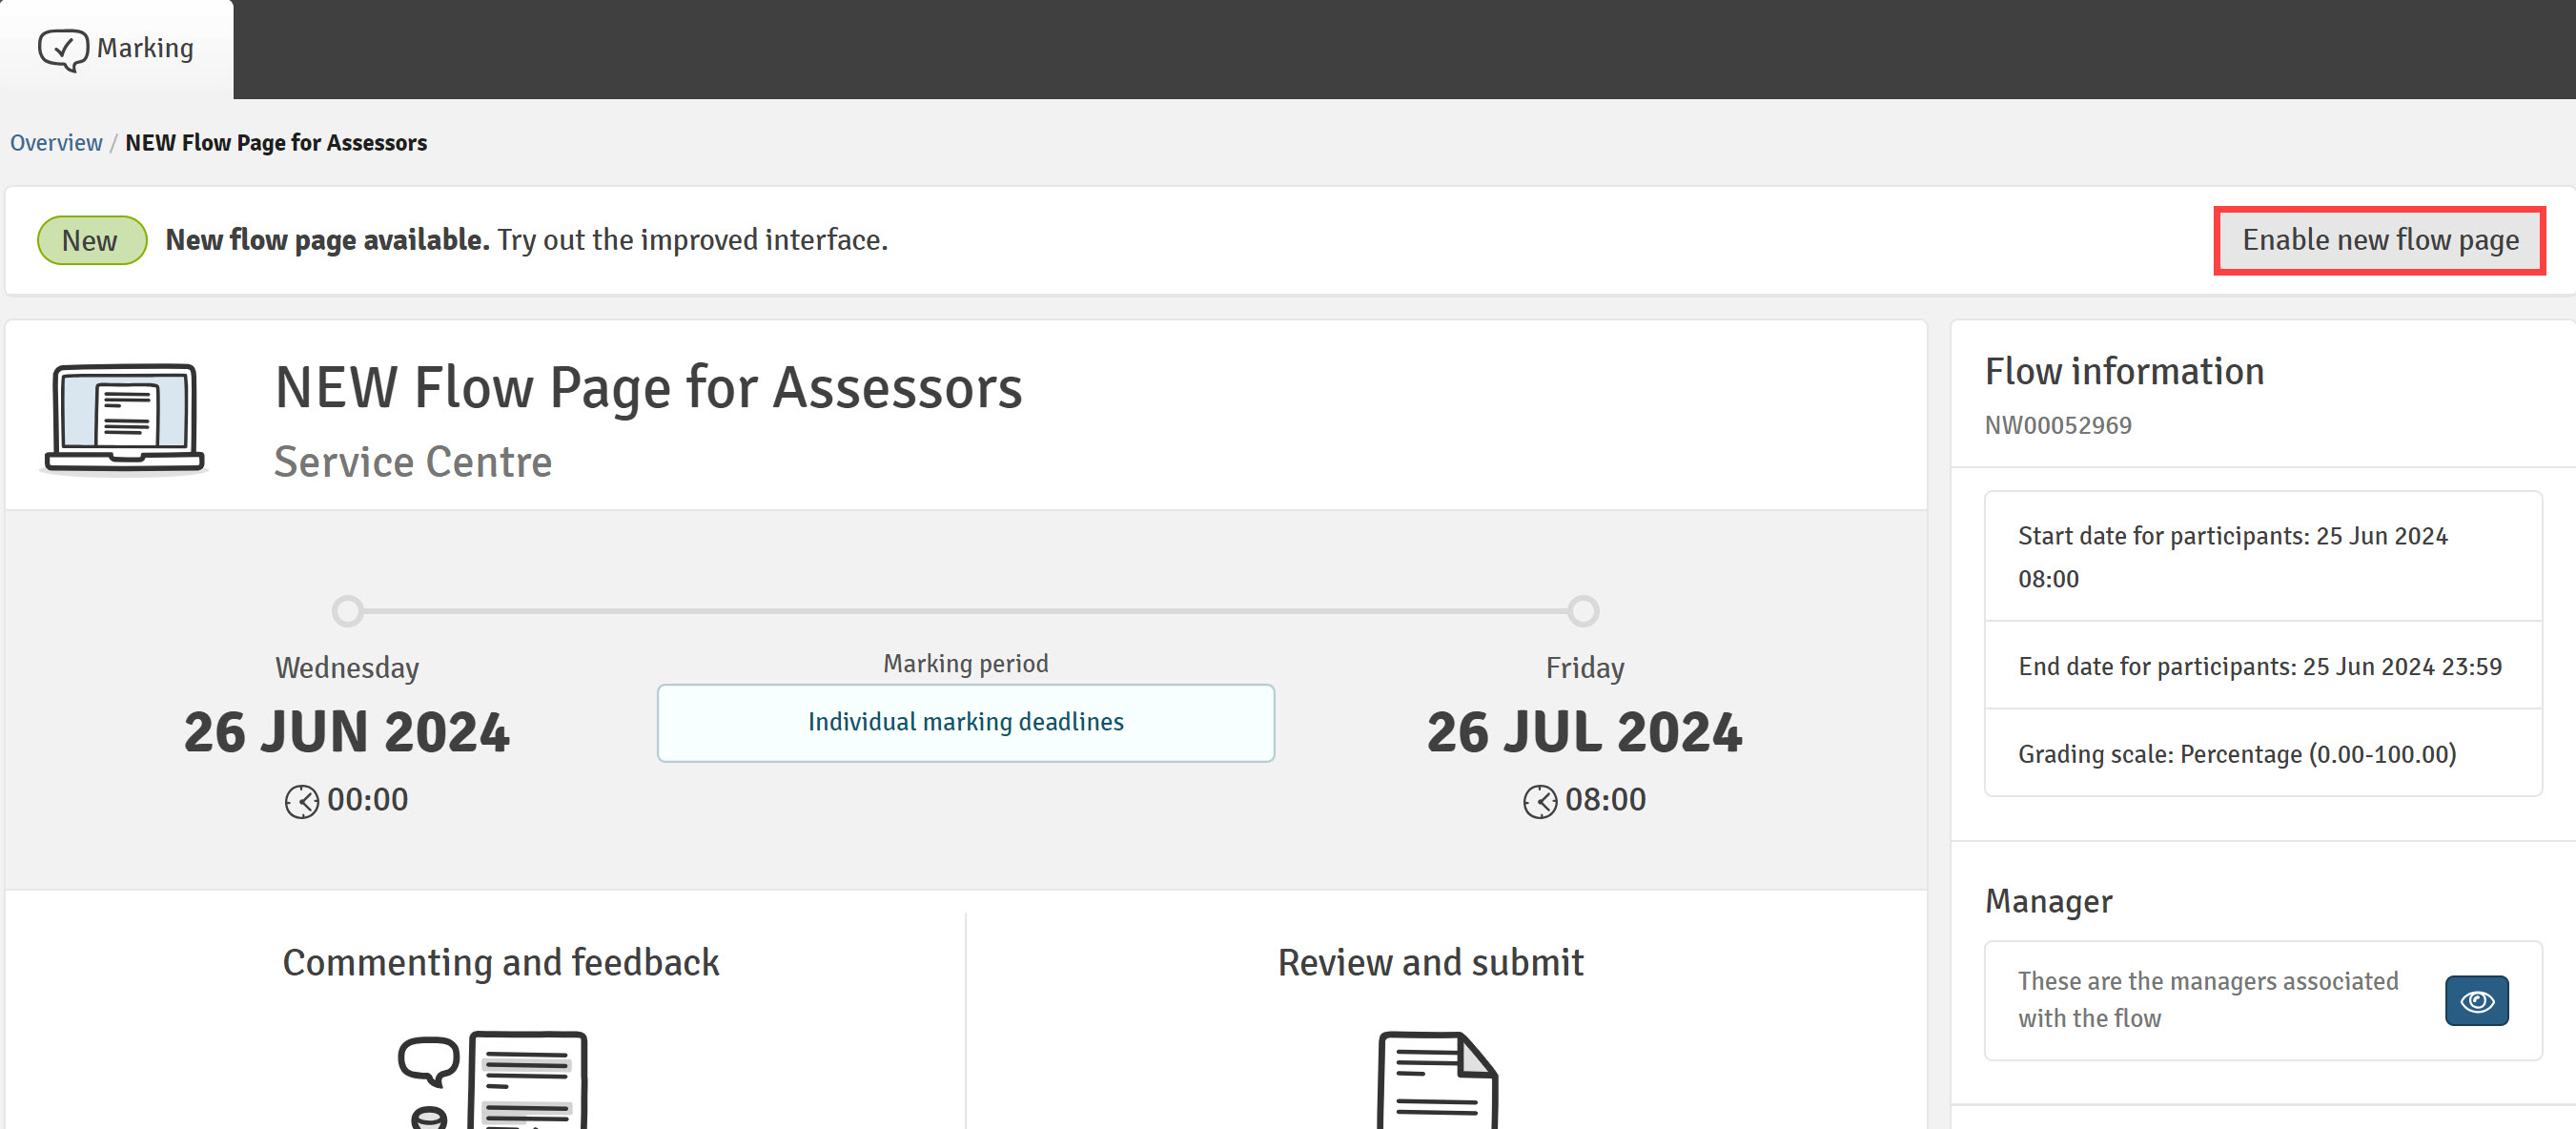Click the New flow page available message
This screenshot has width=2576, height=1129.
(526, 240)
